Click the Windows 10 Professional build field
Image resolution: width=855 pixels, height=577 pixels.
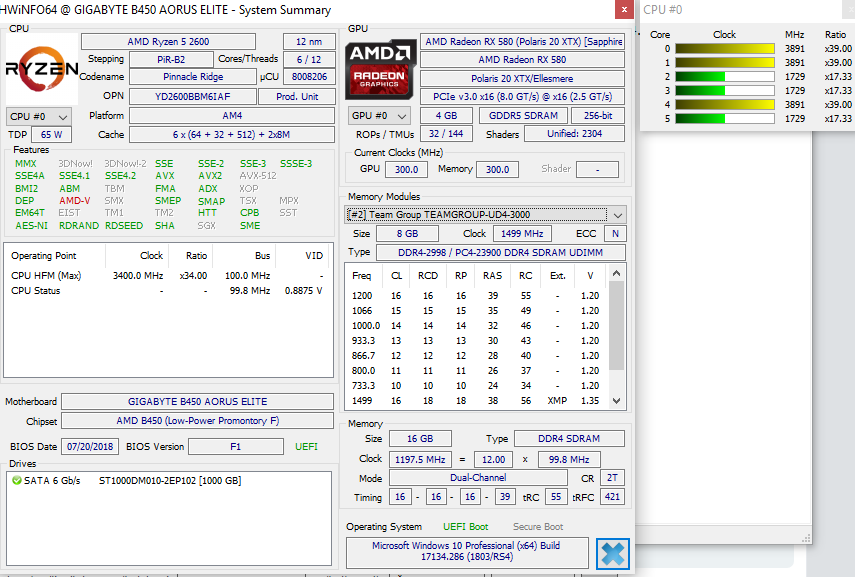tap(467, 551)
